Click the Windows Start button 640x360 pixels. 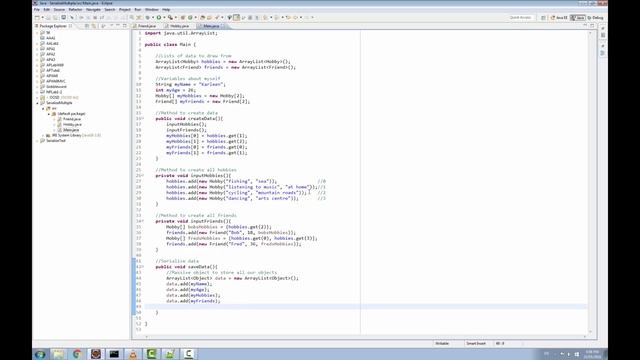[40, 354]
